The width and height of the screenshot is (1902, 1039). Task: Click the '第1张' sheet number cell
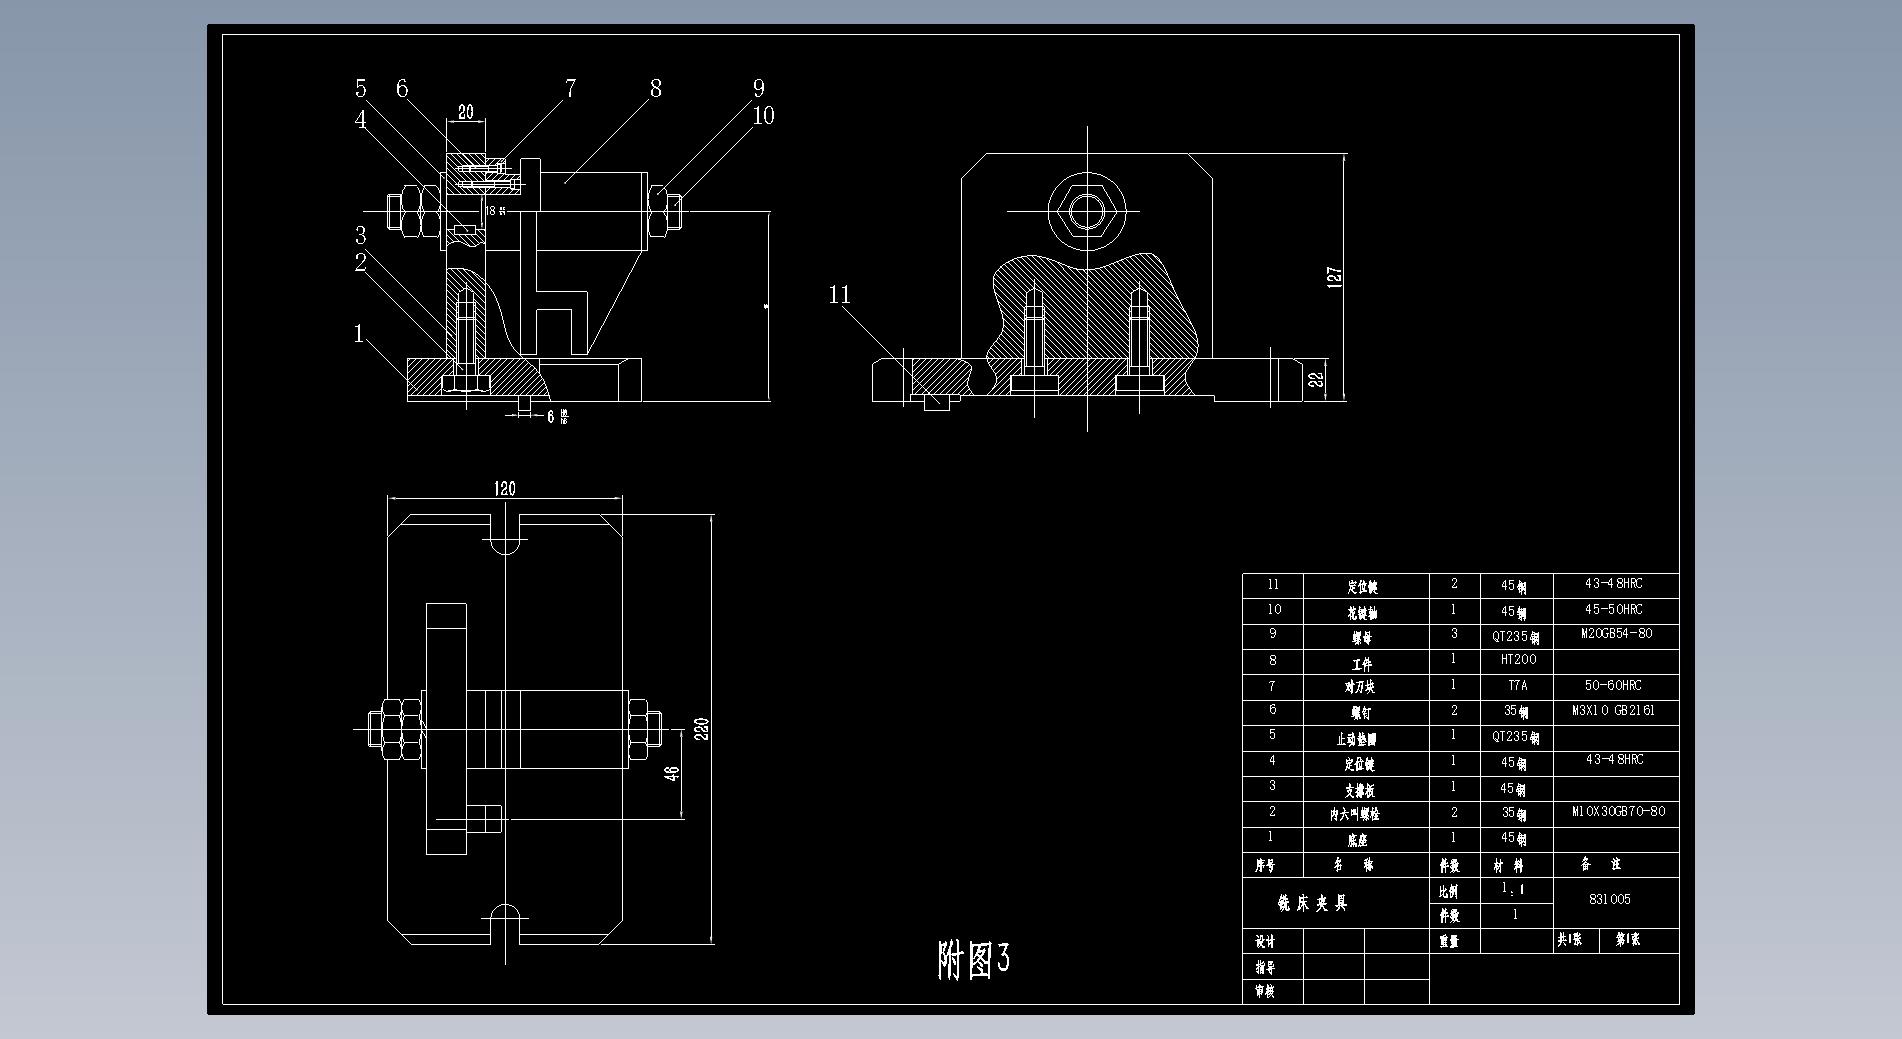(1627, 939)
